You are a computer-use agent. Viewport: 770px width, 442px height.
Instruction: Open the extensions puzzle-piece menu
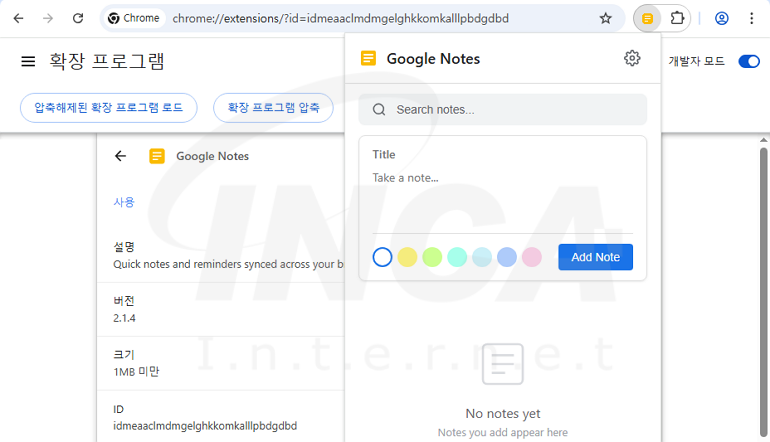(x=677, y=18)
